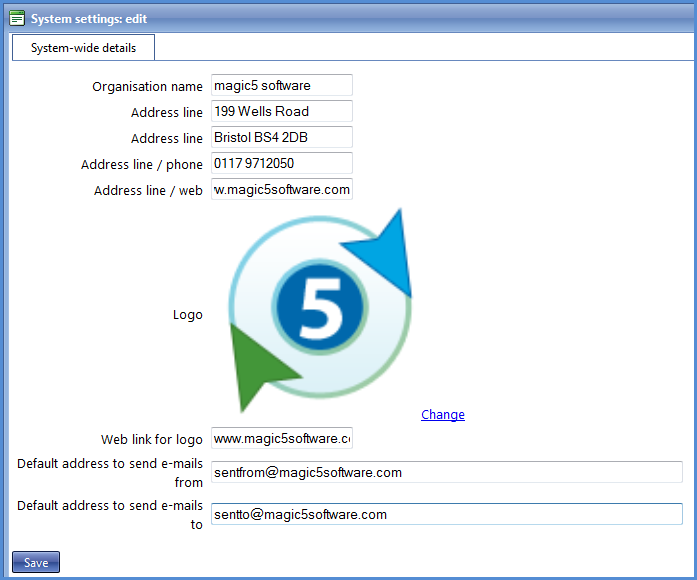Click the System settings window icon

pyautogui.click(x=17, y=19)
